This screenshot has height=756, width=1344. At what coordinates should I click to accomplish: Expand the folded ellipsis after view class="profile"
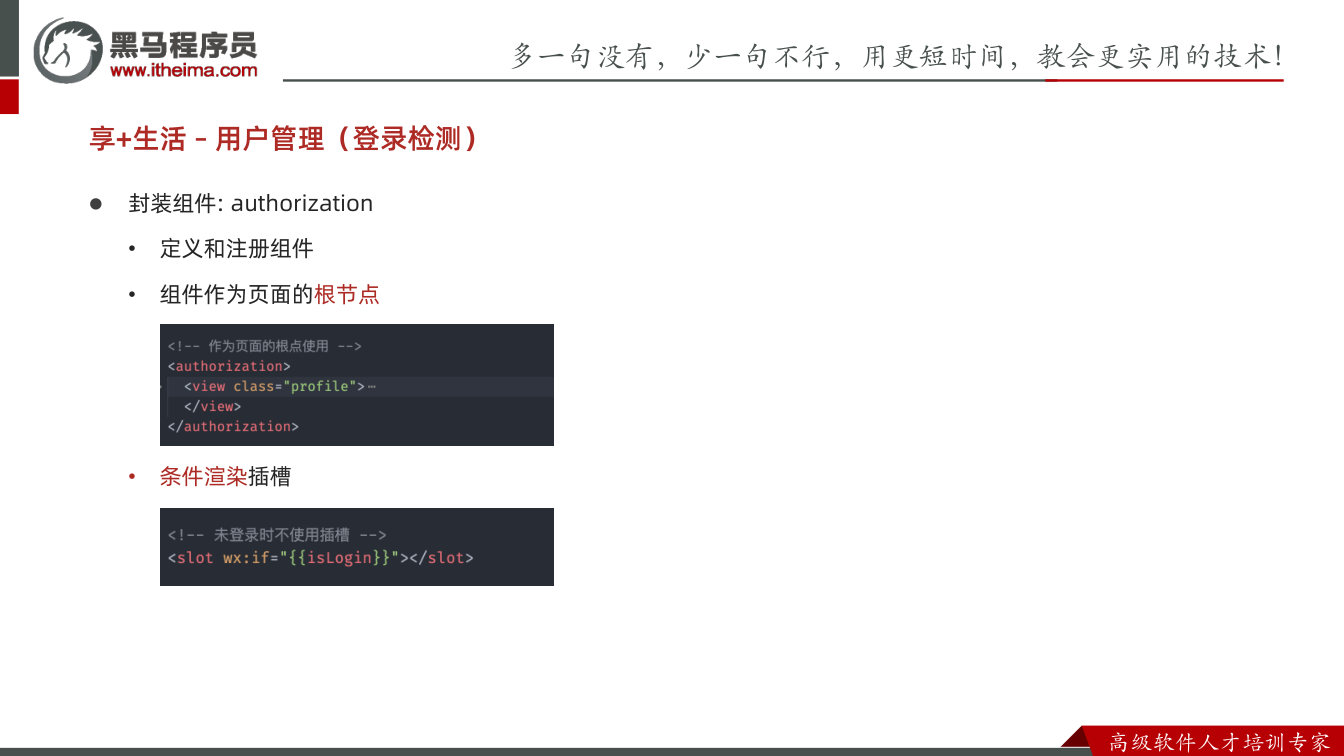pos(371,387)
